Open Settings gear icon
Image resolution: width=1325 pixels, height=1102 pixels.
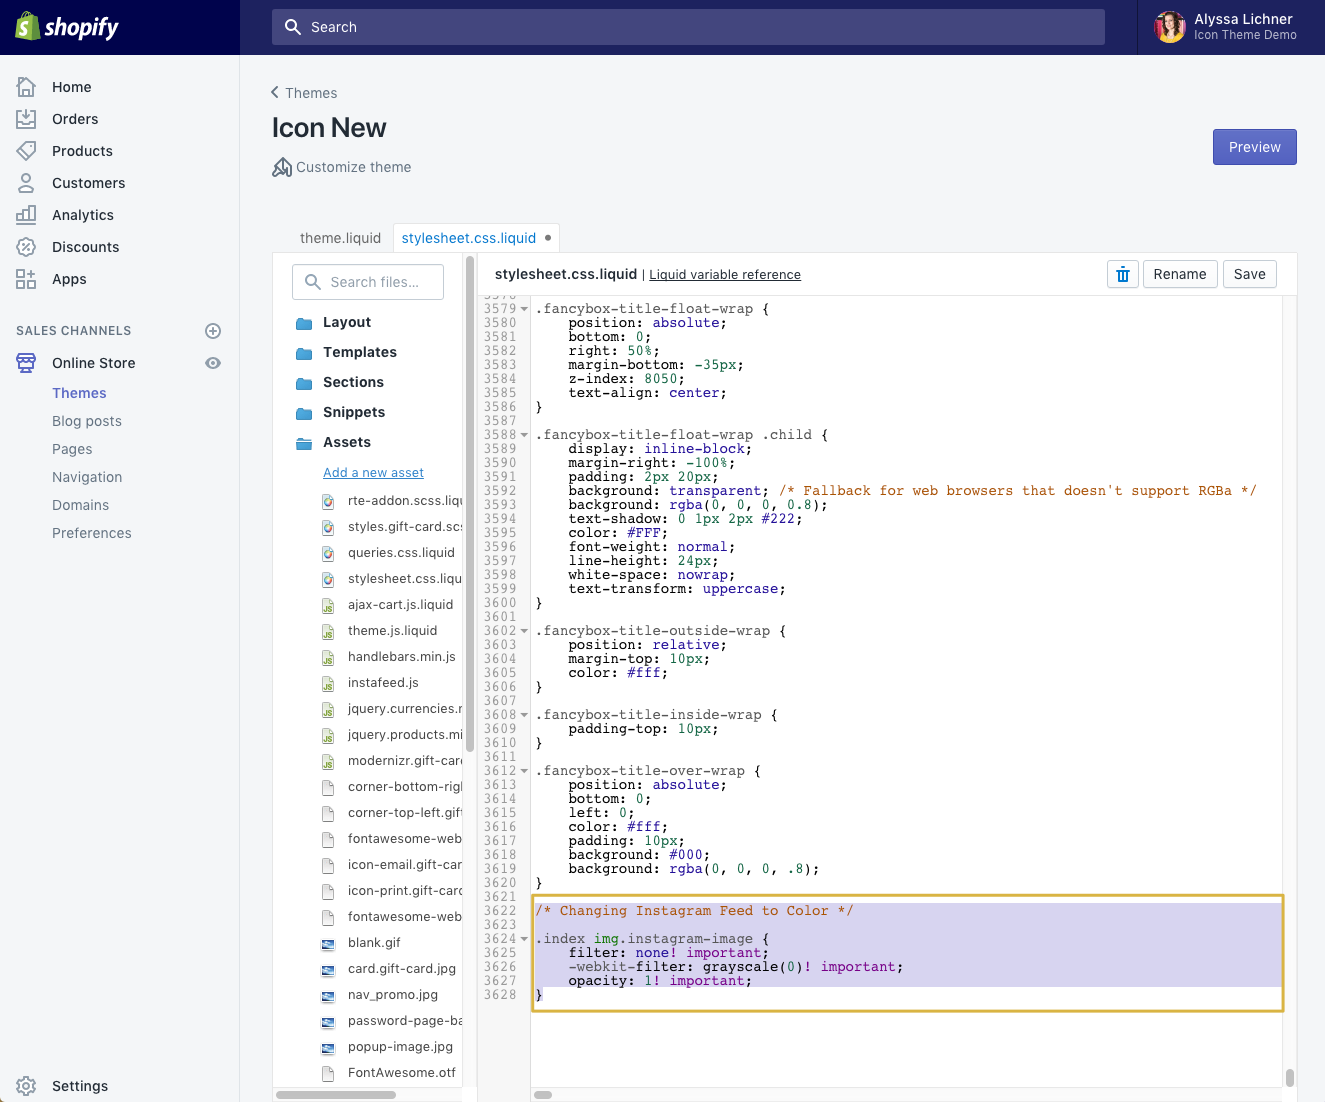click(x=26, y=1086)
